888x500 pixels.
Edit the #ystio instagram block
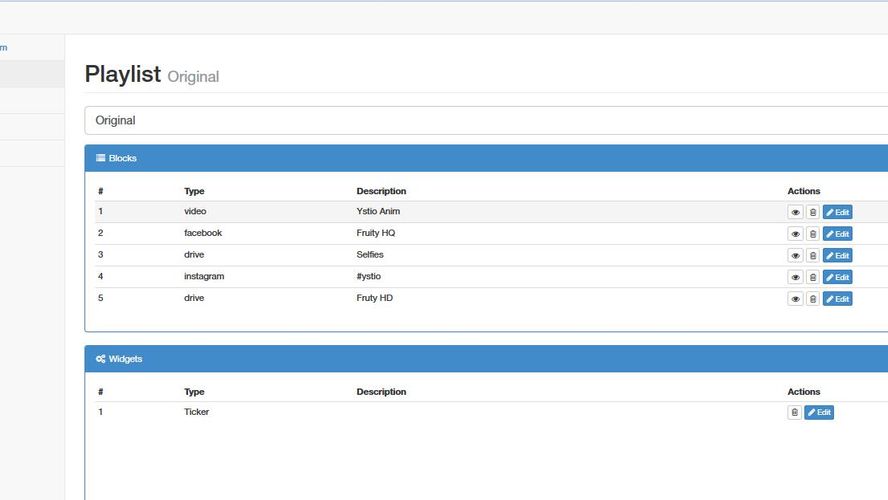(x=838, y=277)
